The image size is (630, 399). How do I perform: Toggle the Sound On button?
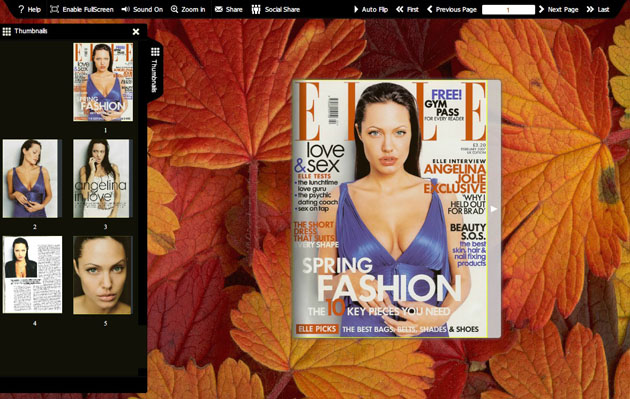tap(142, 9)
